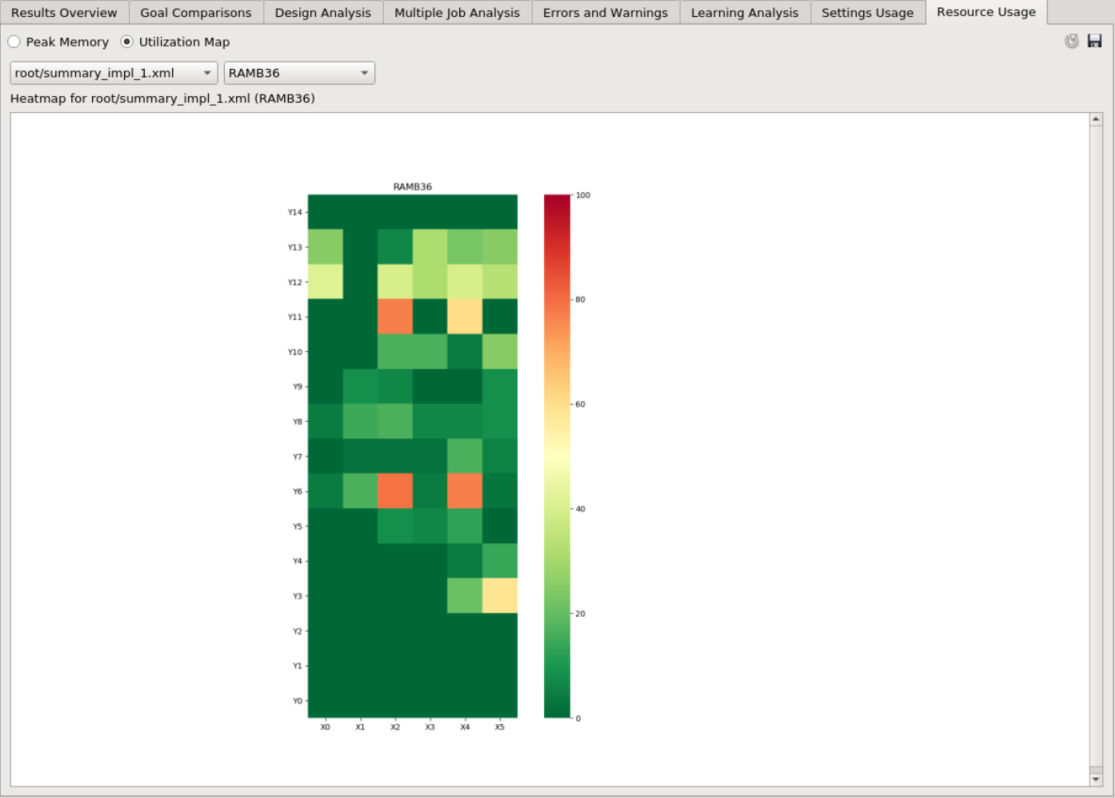Click the 40 label on color scale

coord(580,509)
